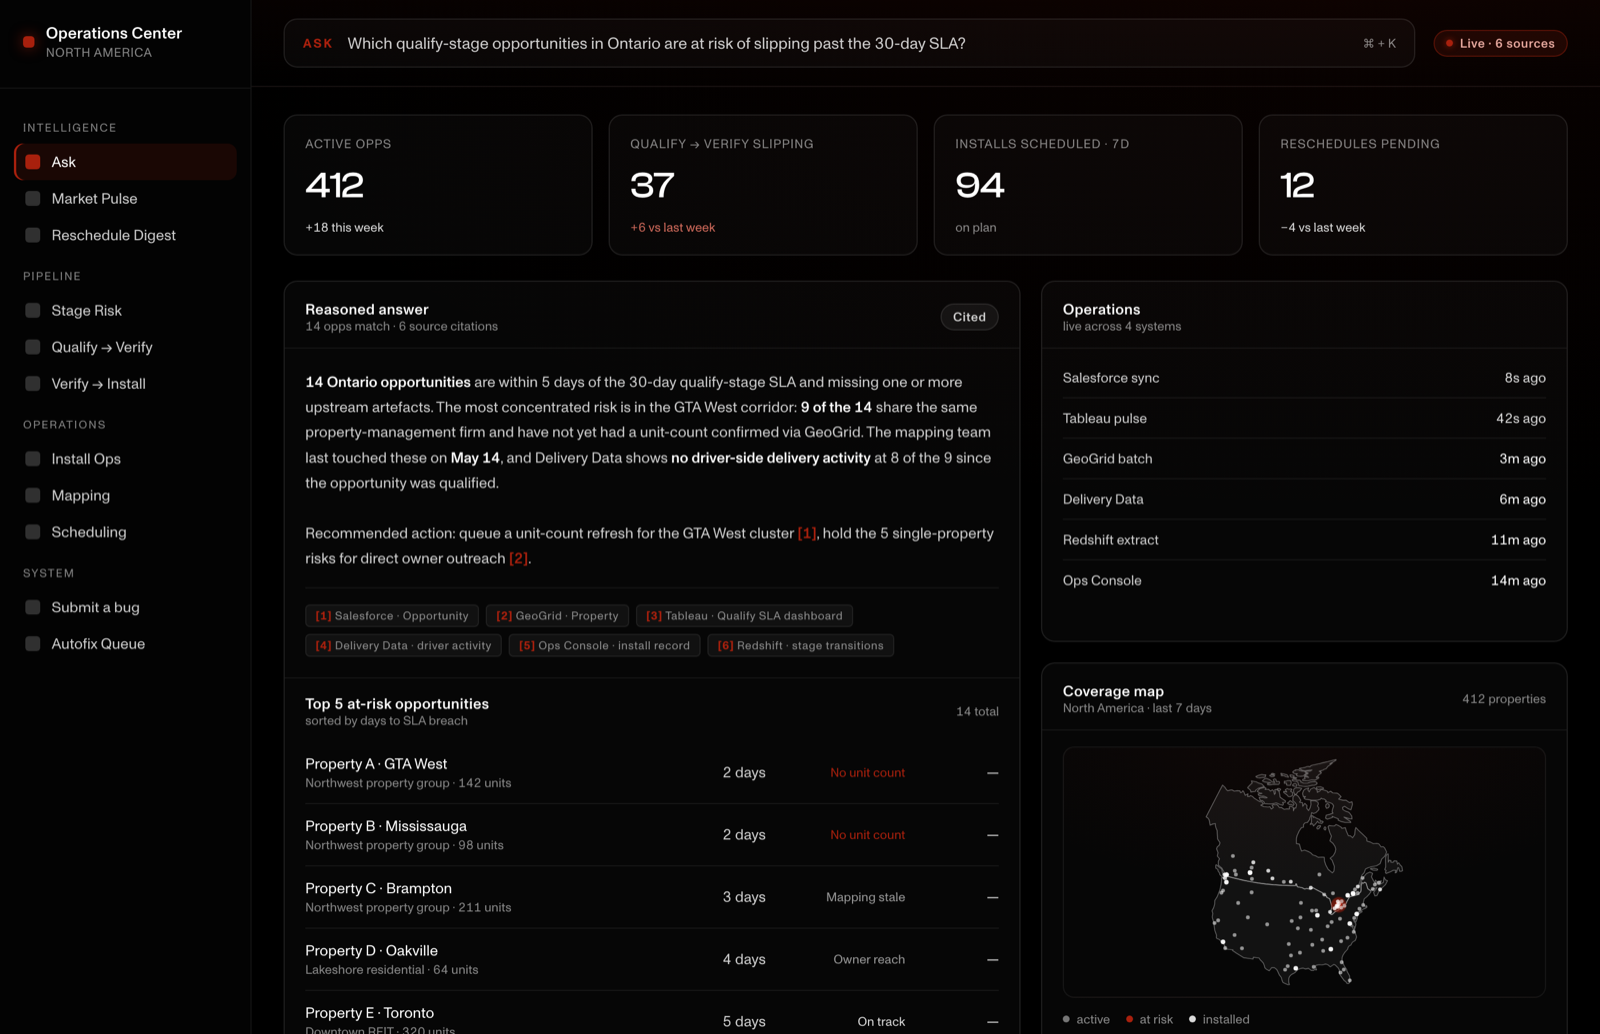This screenshot has height=1034, width=1600.
Task: Select Property D · Oakville title
Action: tap(371, 951)
